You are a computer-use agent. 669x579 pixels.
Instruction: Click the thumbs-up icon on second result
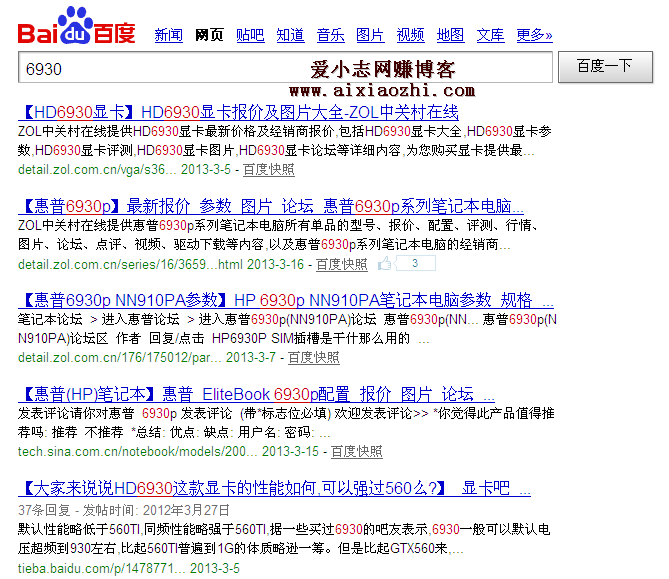click(385, 264)
